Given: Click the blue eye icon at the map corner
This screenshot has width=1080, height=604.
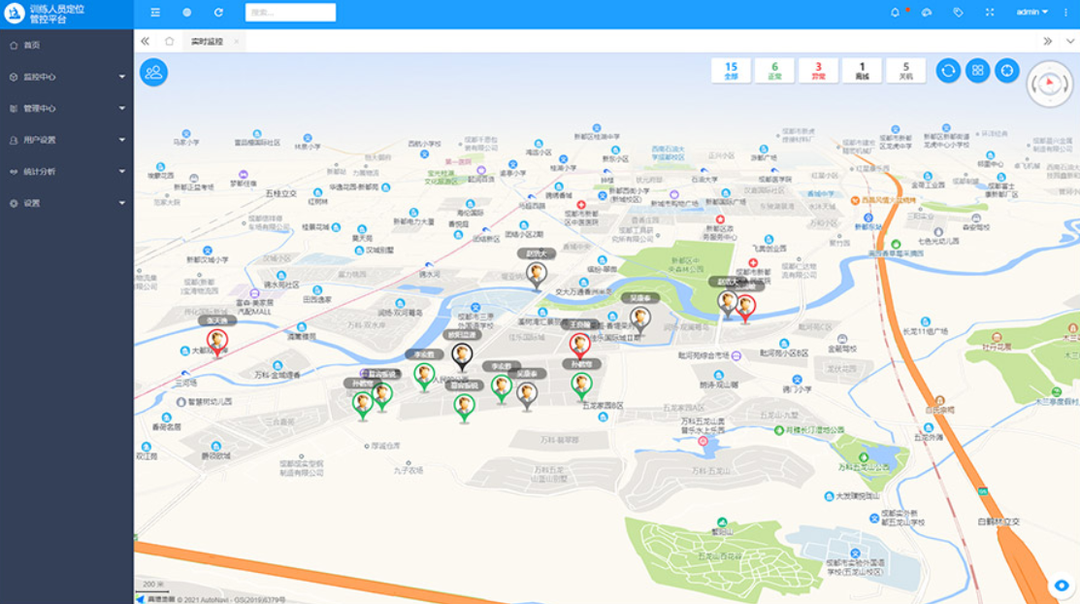Looking at the screenshot, I should (x=1061, y=585).
